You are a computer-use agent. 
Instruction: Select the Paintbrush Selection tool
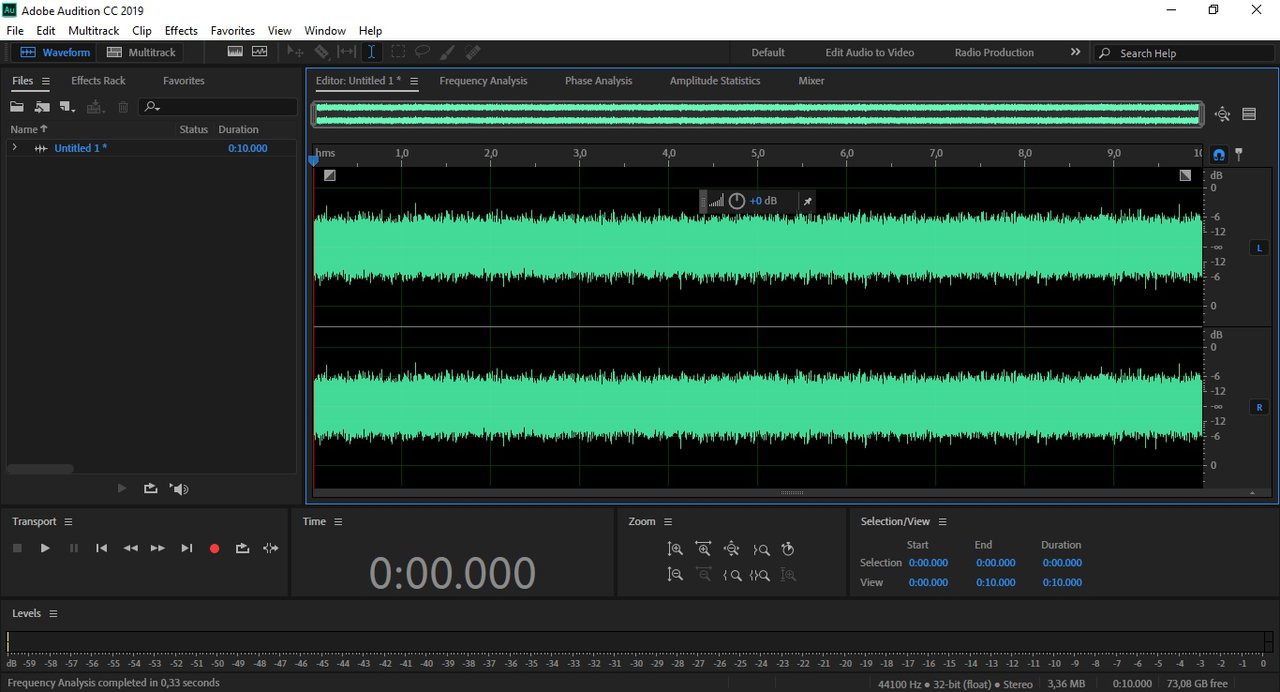pyautogui.click(x=447, y=52)
